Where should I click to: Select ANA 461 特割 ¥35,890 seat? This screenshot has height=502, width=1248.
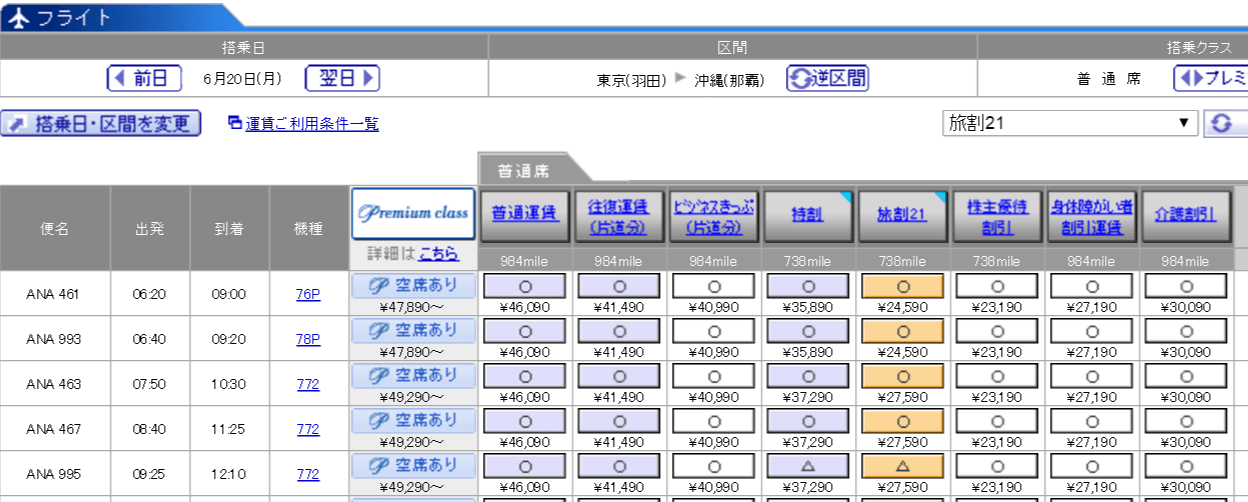tap(807, 286)
